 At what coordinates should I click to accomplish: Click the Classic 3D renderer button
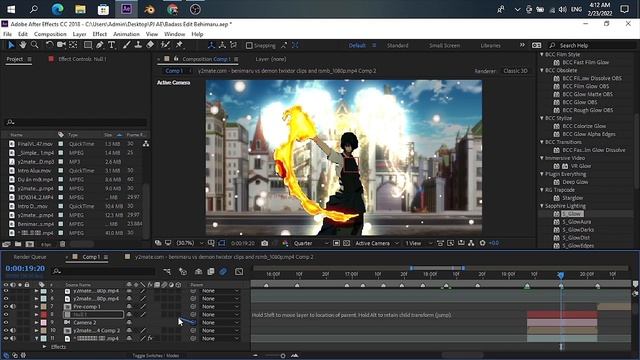(x=515, y=71)
